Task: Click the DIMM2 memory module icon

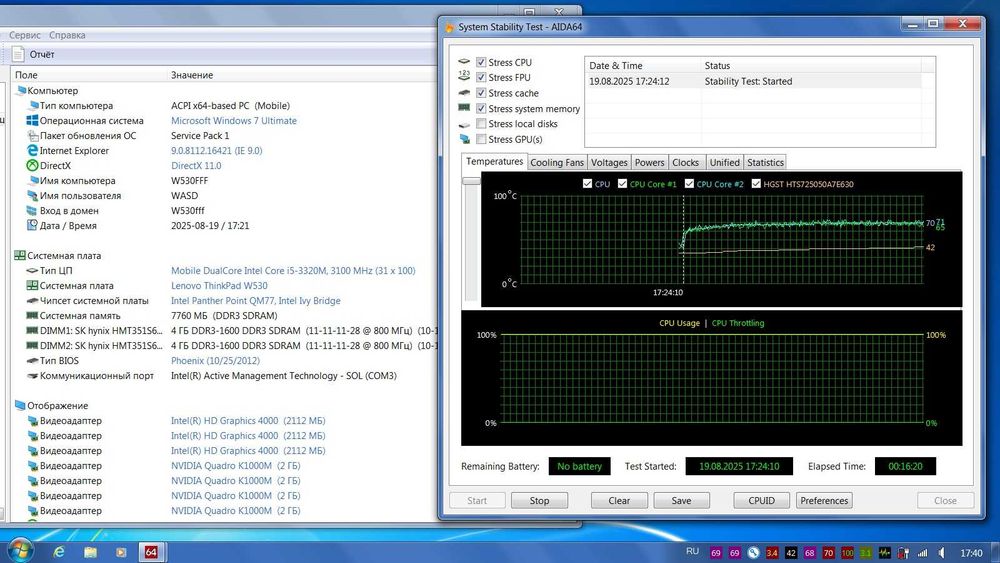Action: coord(33,346)
